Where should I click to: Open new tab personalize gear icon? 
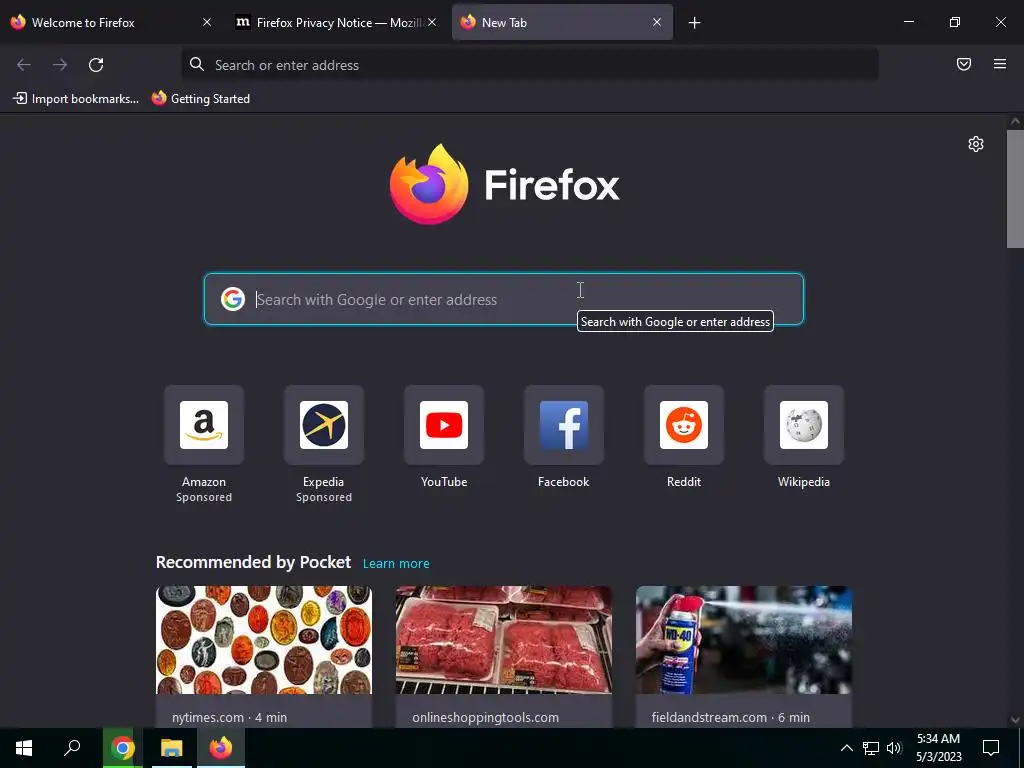point(976,144)
